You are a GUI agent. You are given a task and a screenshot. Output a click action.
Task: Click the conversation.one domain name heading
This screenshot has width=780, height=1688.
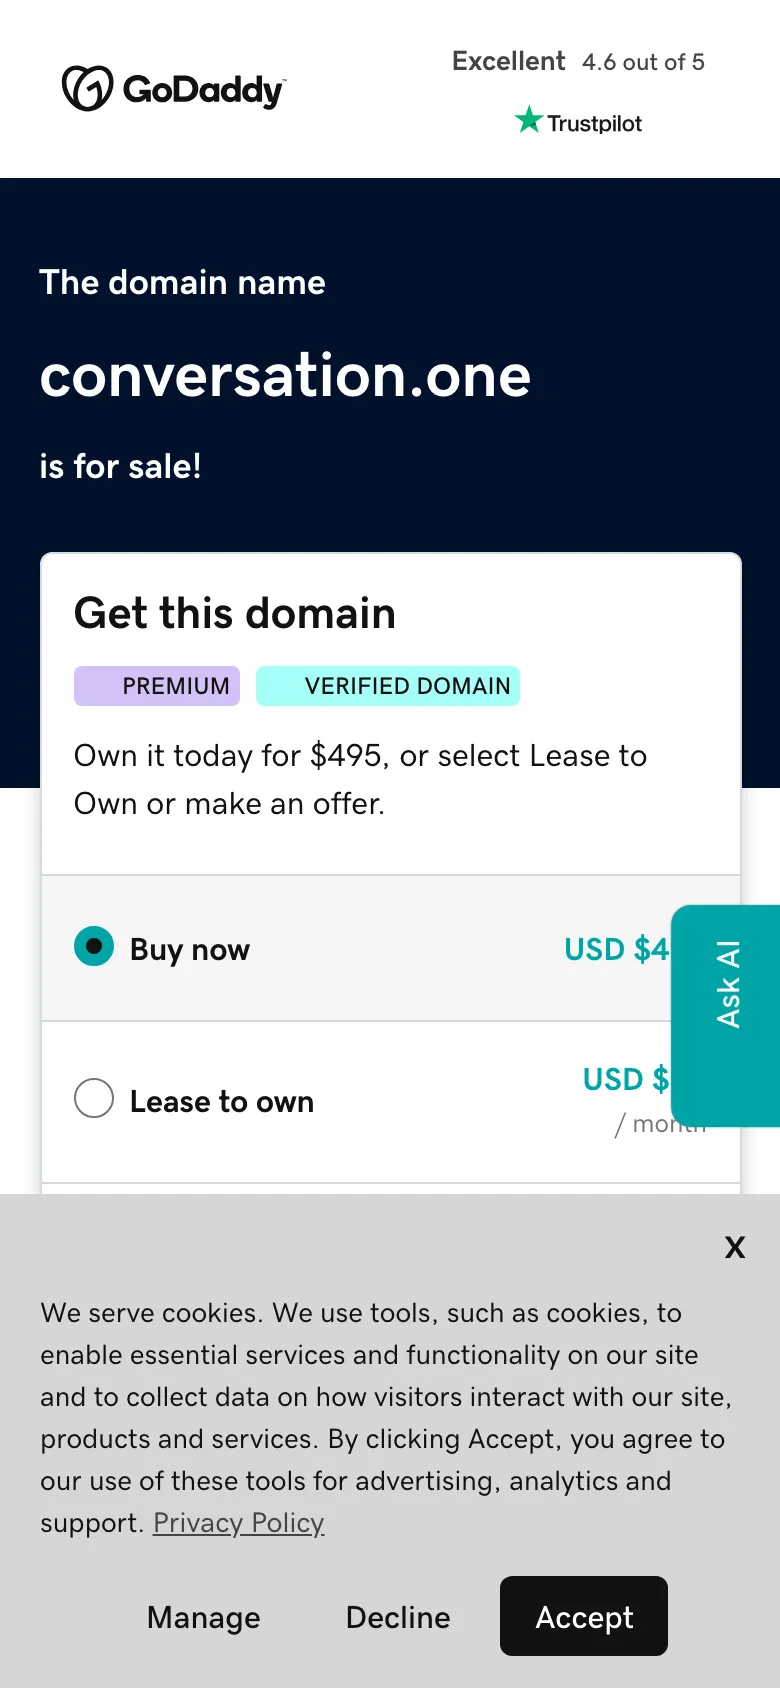285,376
